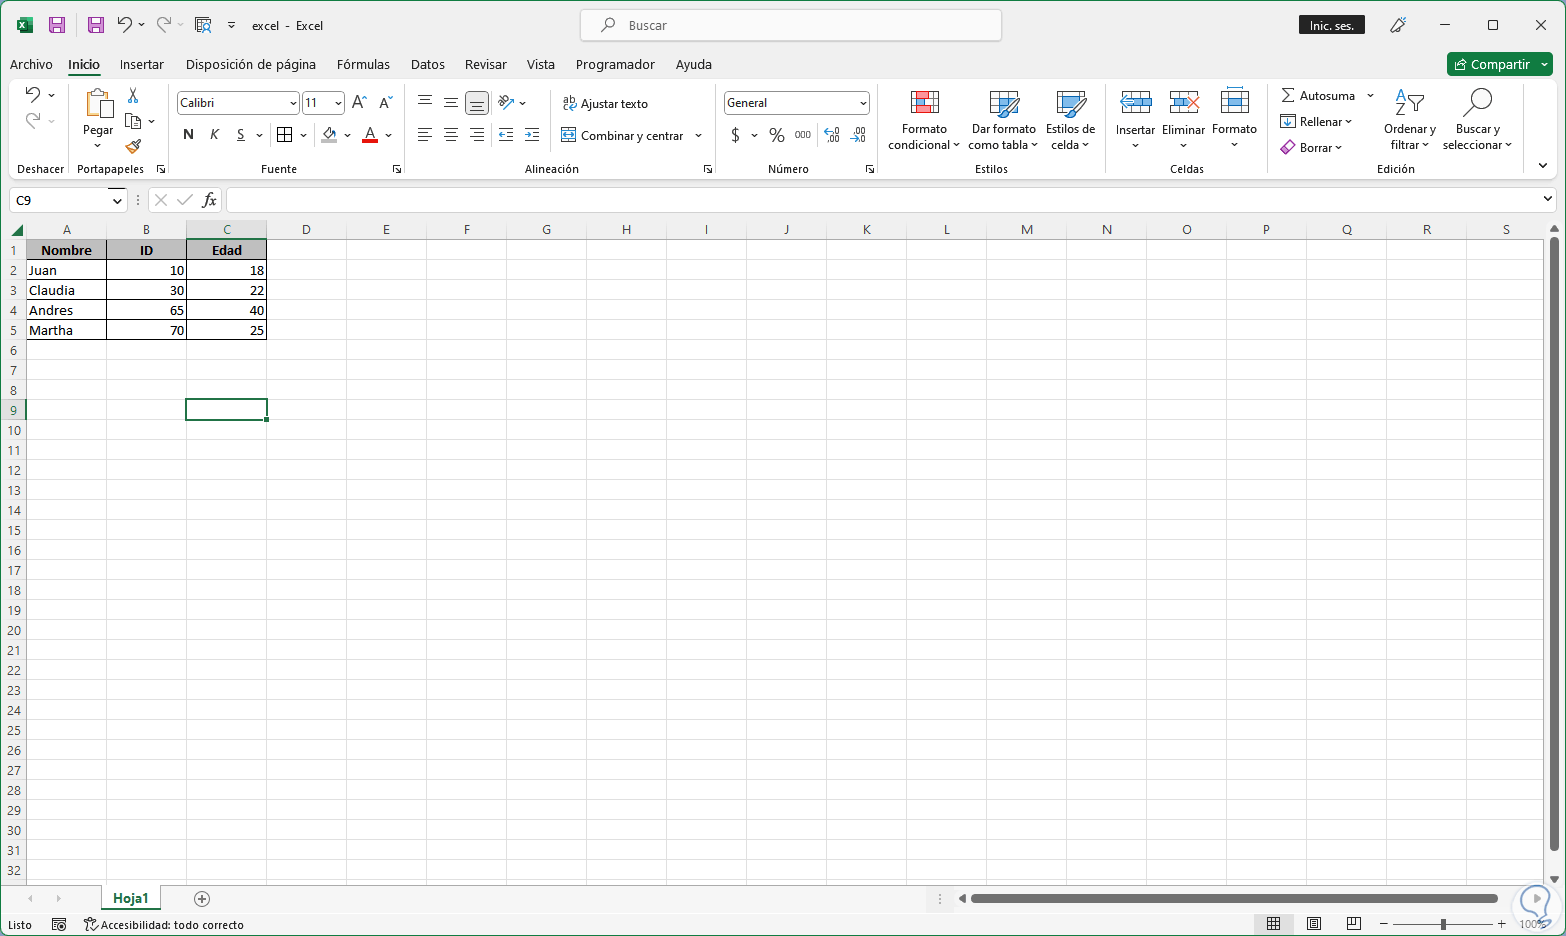
Task: Open the Archivo menu
Action: 31,65
